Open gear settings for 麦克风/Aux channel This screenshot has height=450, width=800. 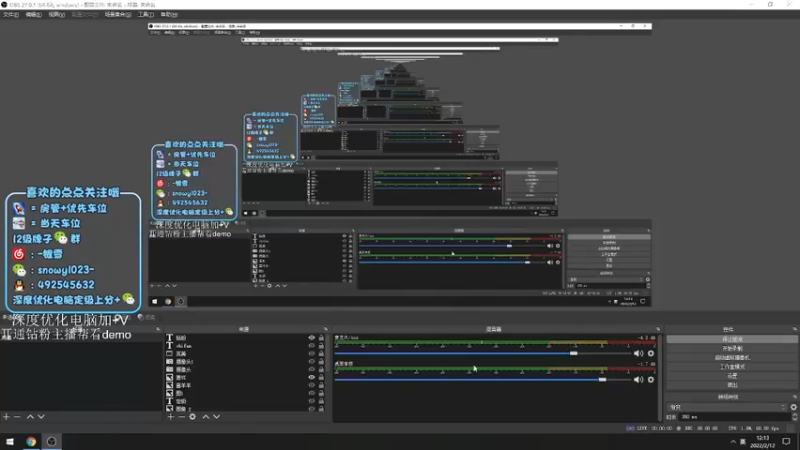[x=651, y=353]
